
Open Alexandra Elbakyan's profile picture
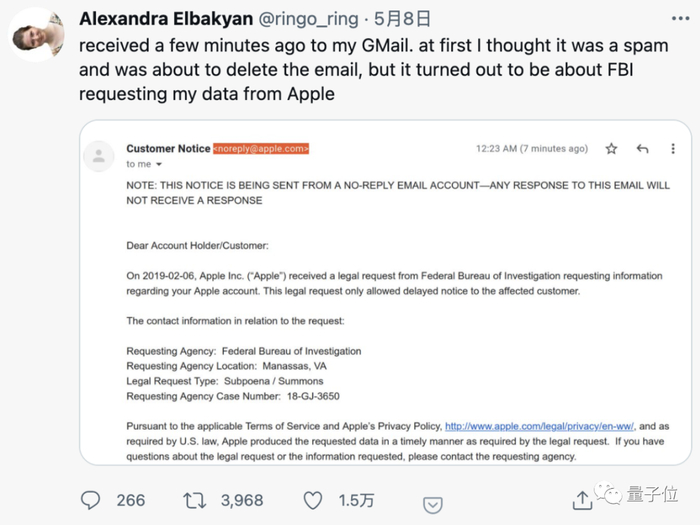click(37, 33)
